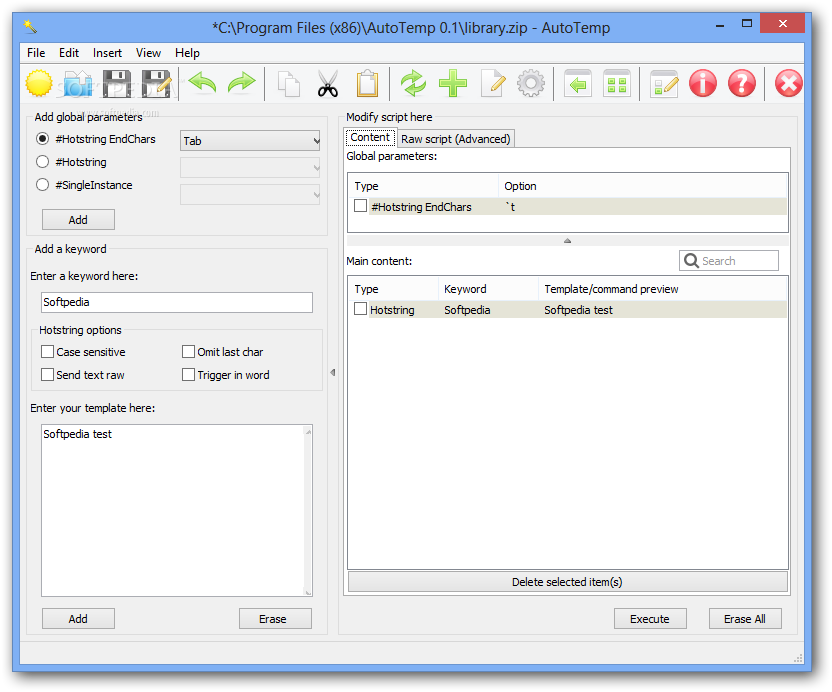Click inside the template text area
832x692 pixels.
(177, 510)
